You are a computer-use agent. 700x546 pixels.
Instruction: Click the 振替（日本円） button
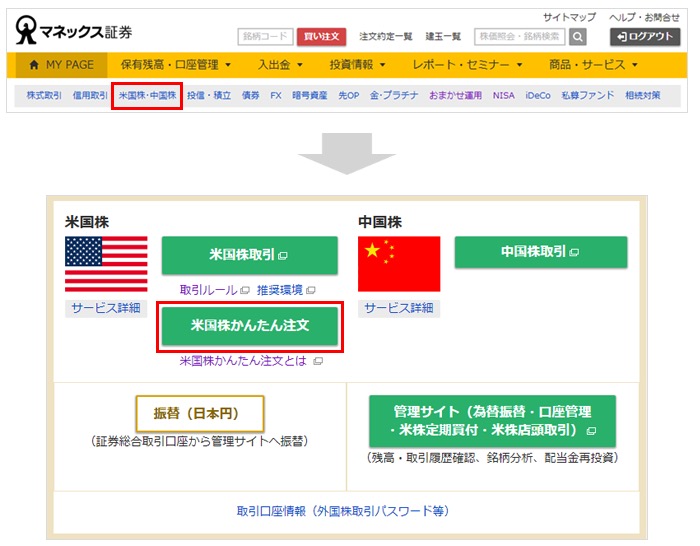click(200, 413)
